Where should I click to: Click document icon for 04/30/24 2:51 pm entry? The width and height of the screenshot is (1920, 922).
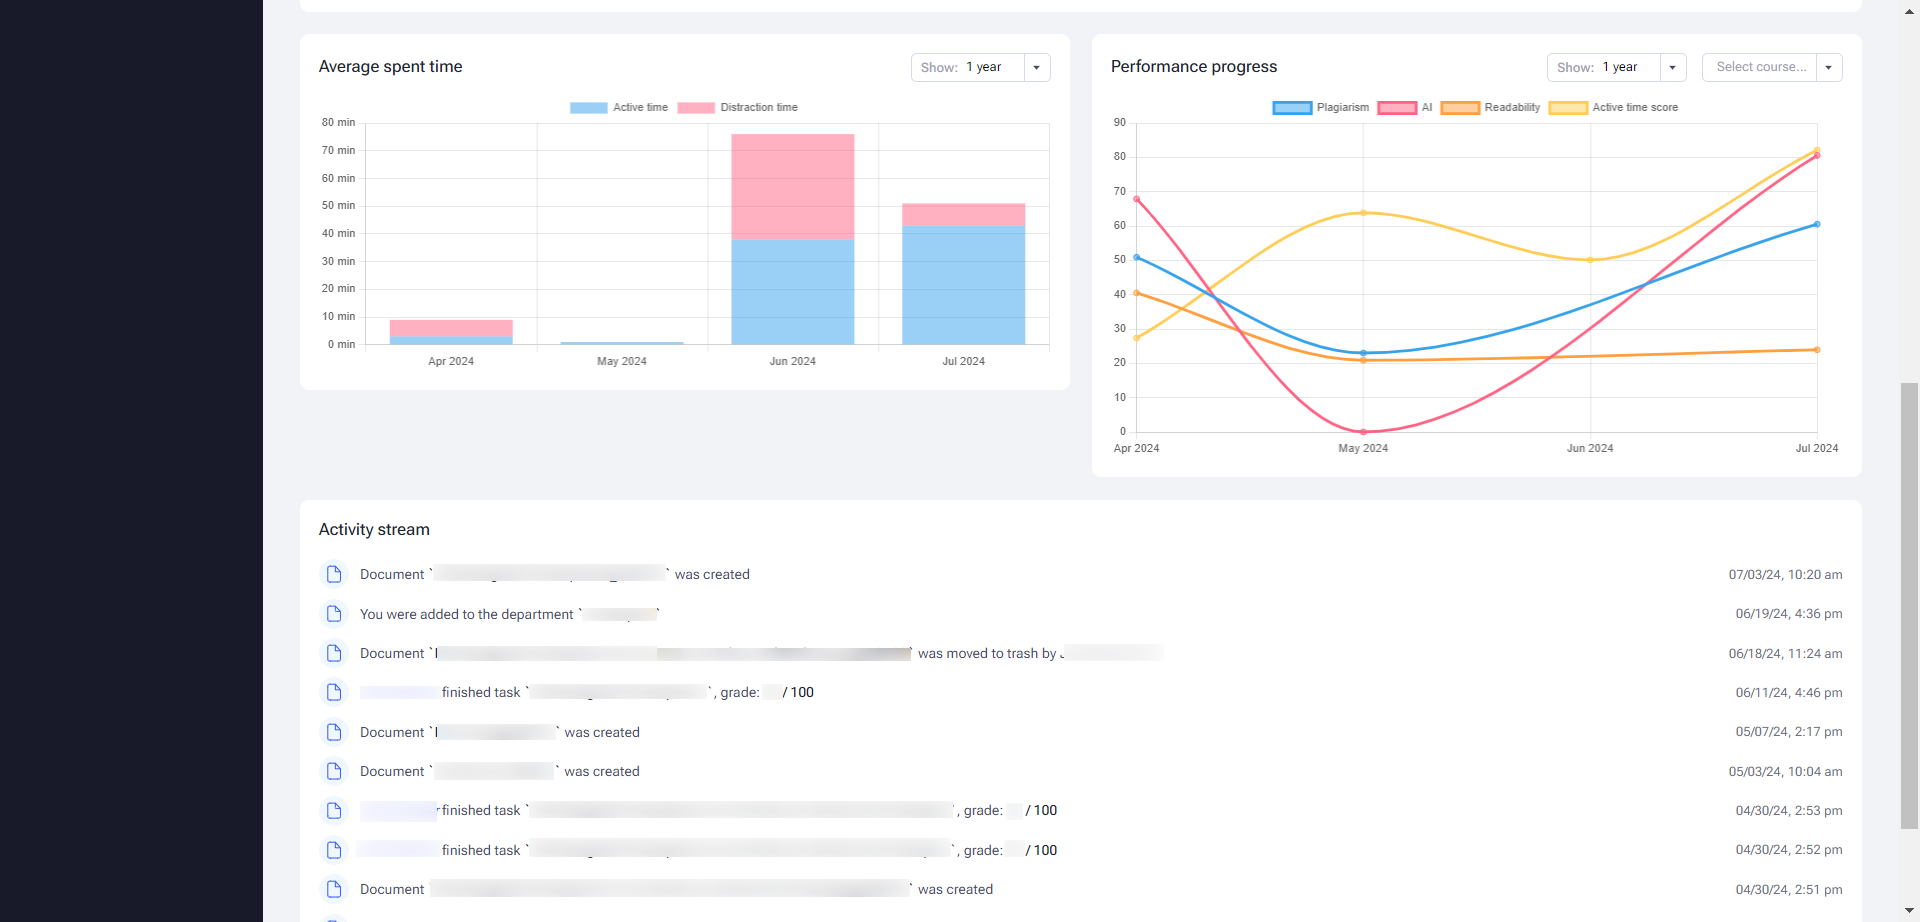point(334,889)
